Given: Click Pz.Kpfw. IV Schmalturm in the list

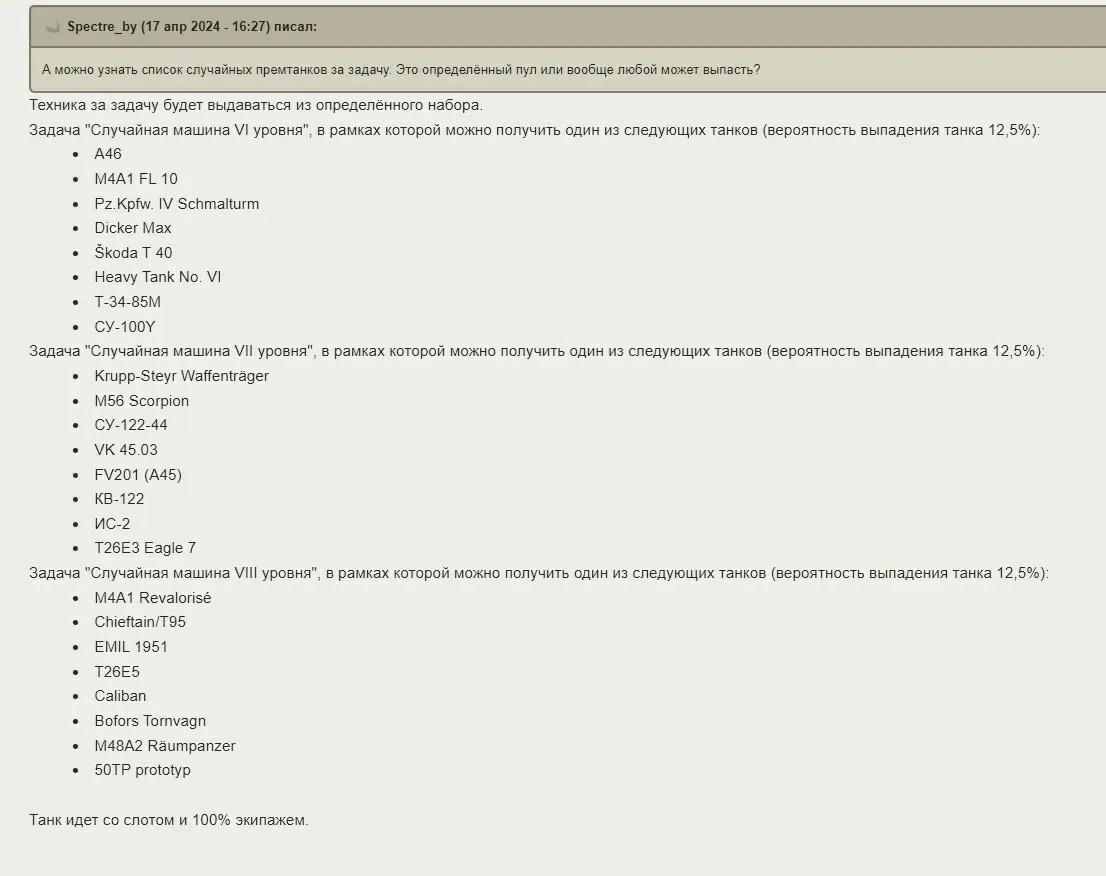Looking at the screenshot, I should click(x=177, y=204).
